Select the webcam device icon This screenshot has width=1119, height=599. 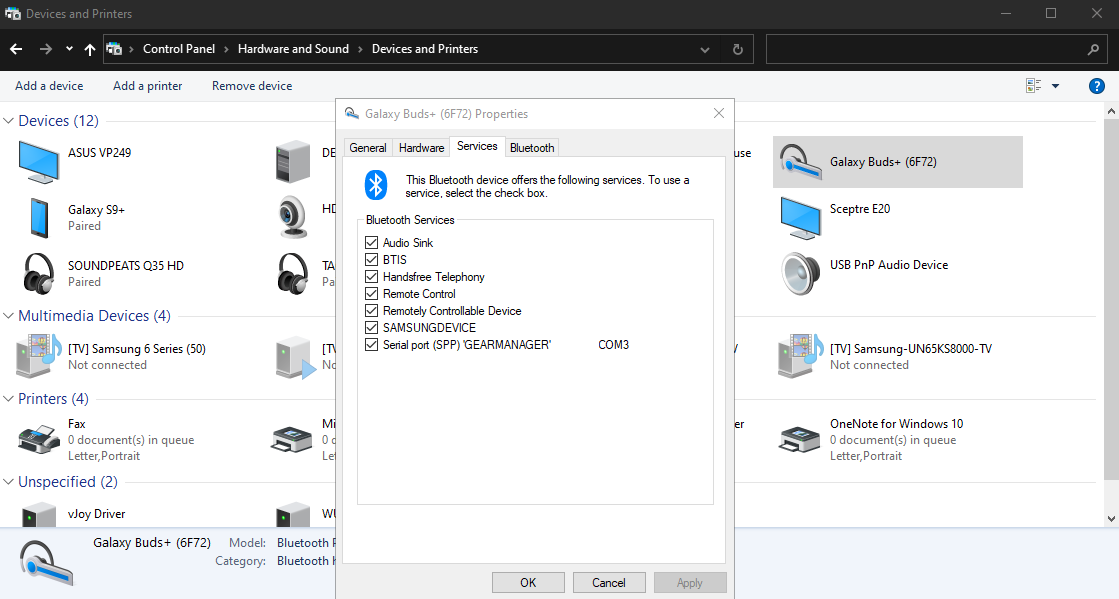point(293,217)
